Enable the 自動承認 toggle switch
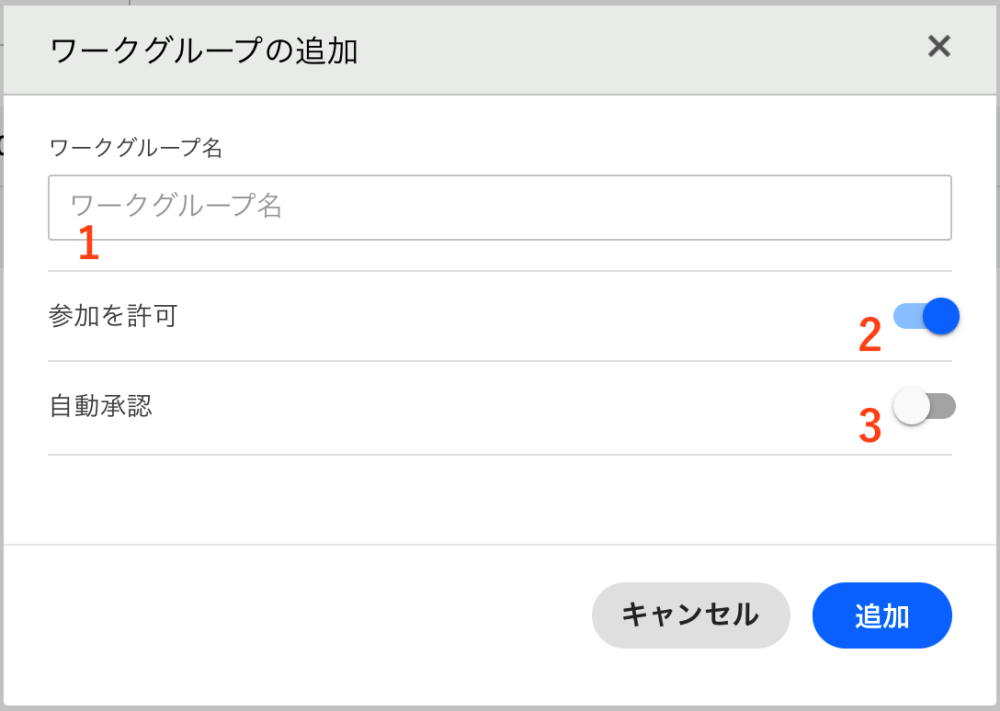The image size is (1000, 711). [x=925, y=407]
